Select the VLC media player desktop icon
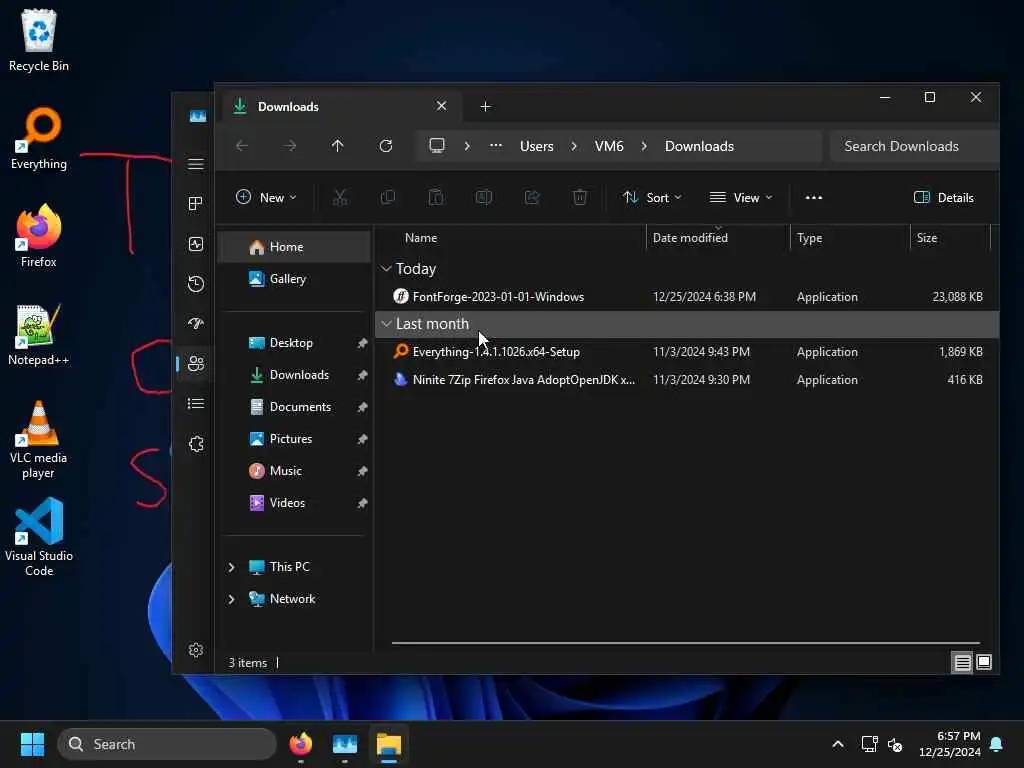The image size is (1024, 768). [39, 440]
